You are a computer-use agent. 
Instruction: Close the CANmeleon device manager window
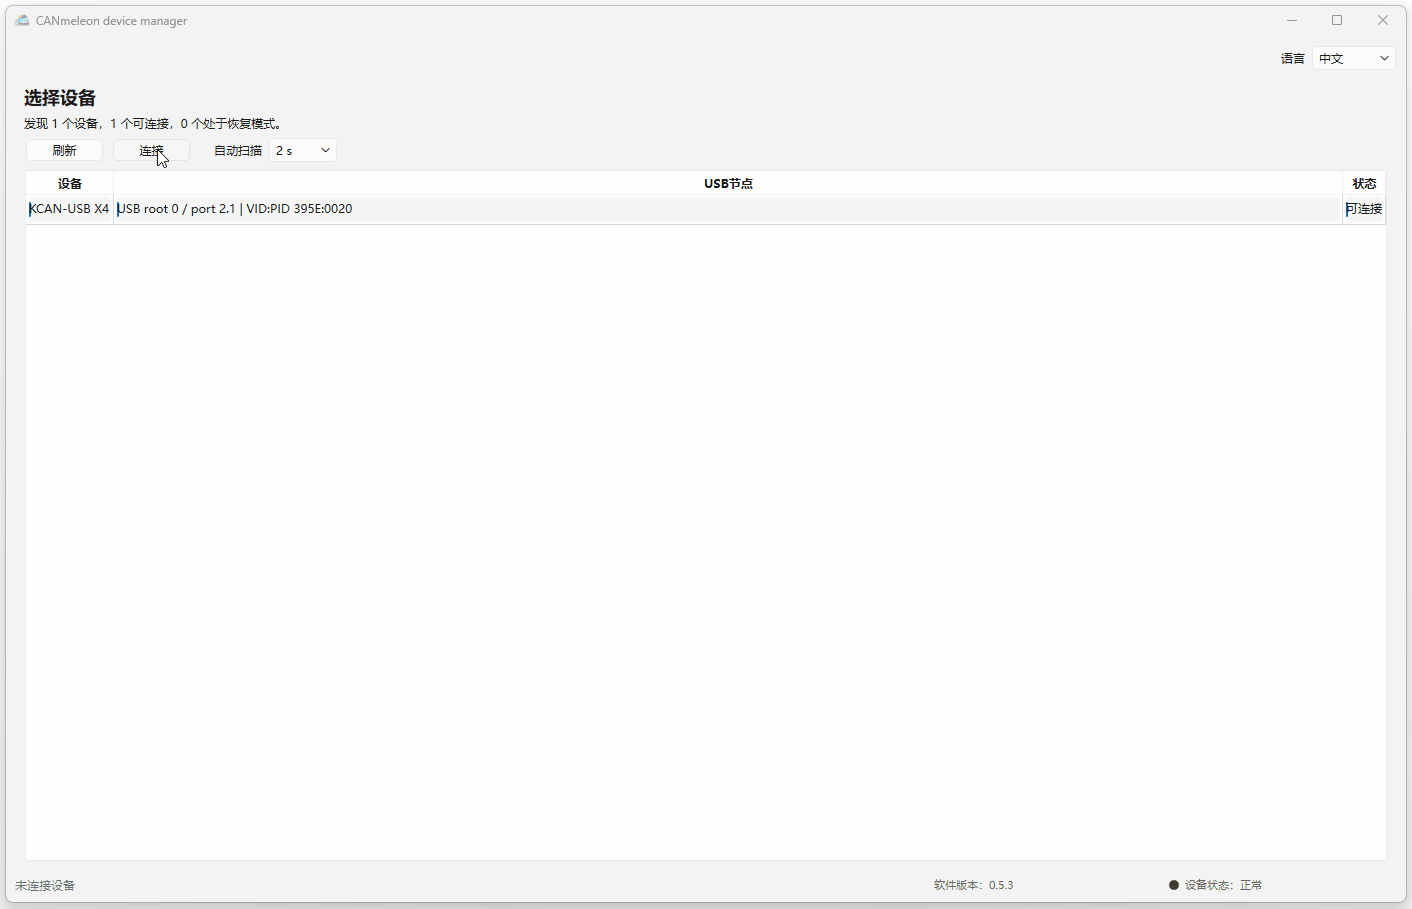click(1383, 20)
